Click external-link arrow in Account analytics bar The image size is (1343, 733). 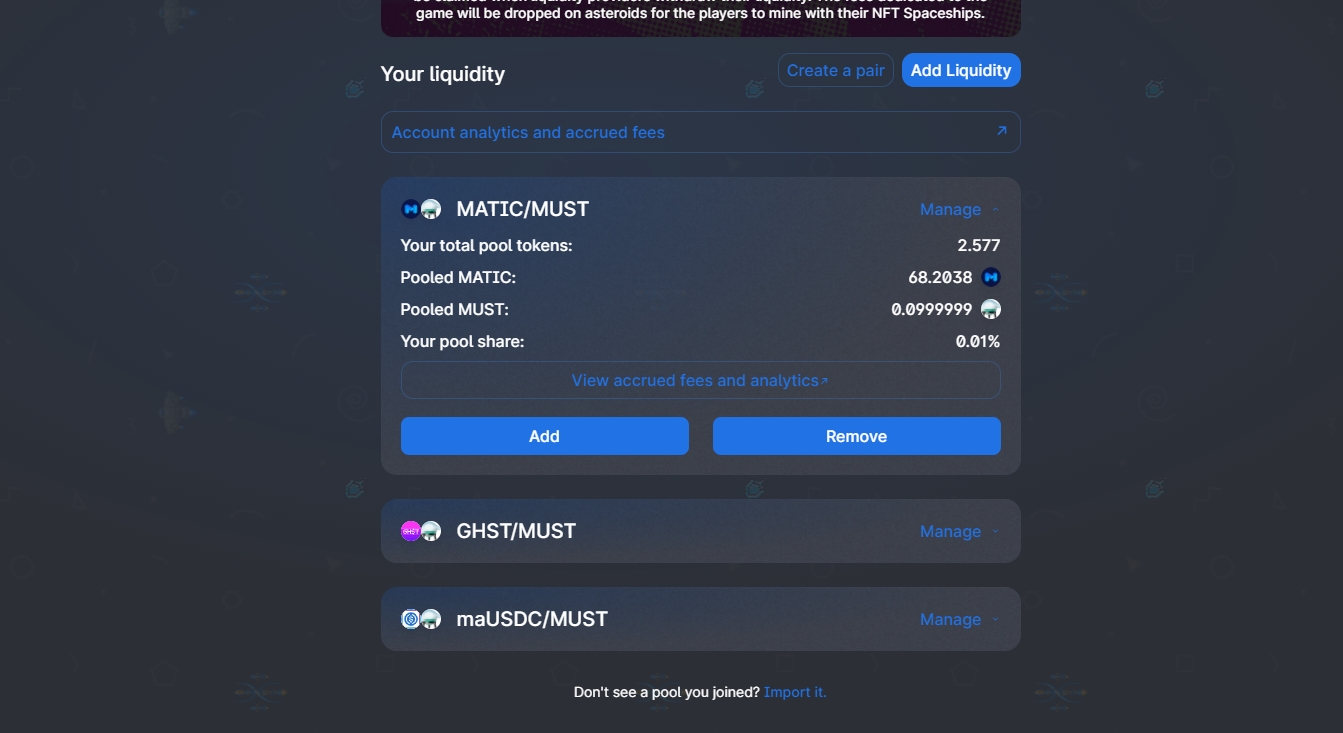[1001, 131]
